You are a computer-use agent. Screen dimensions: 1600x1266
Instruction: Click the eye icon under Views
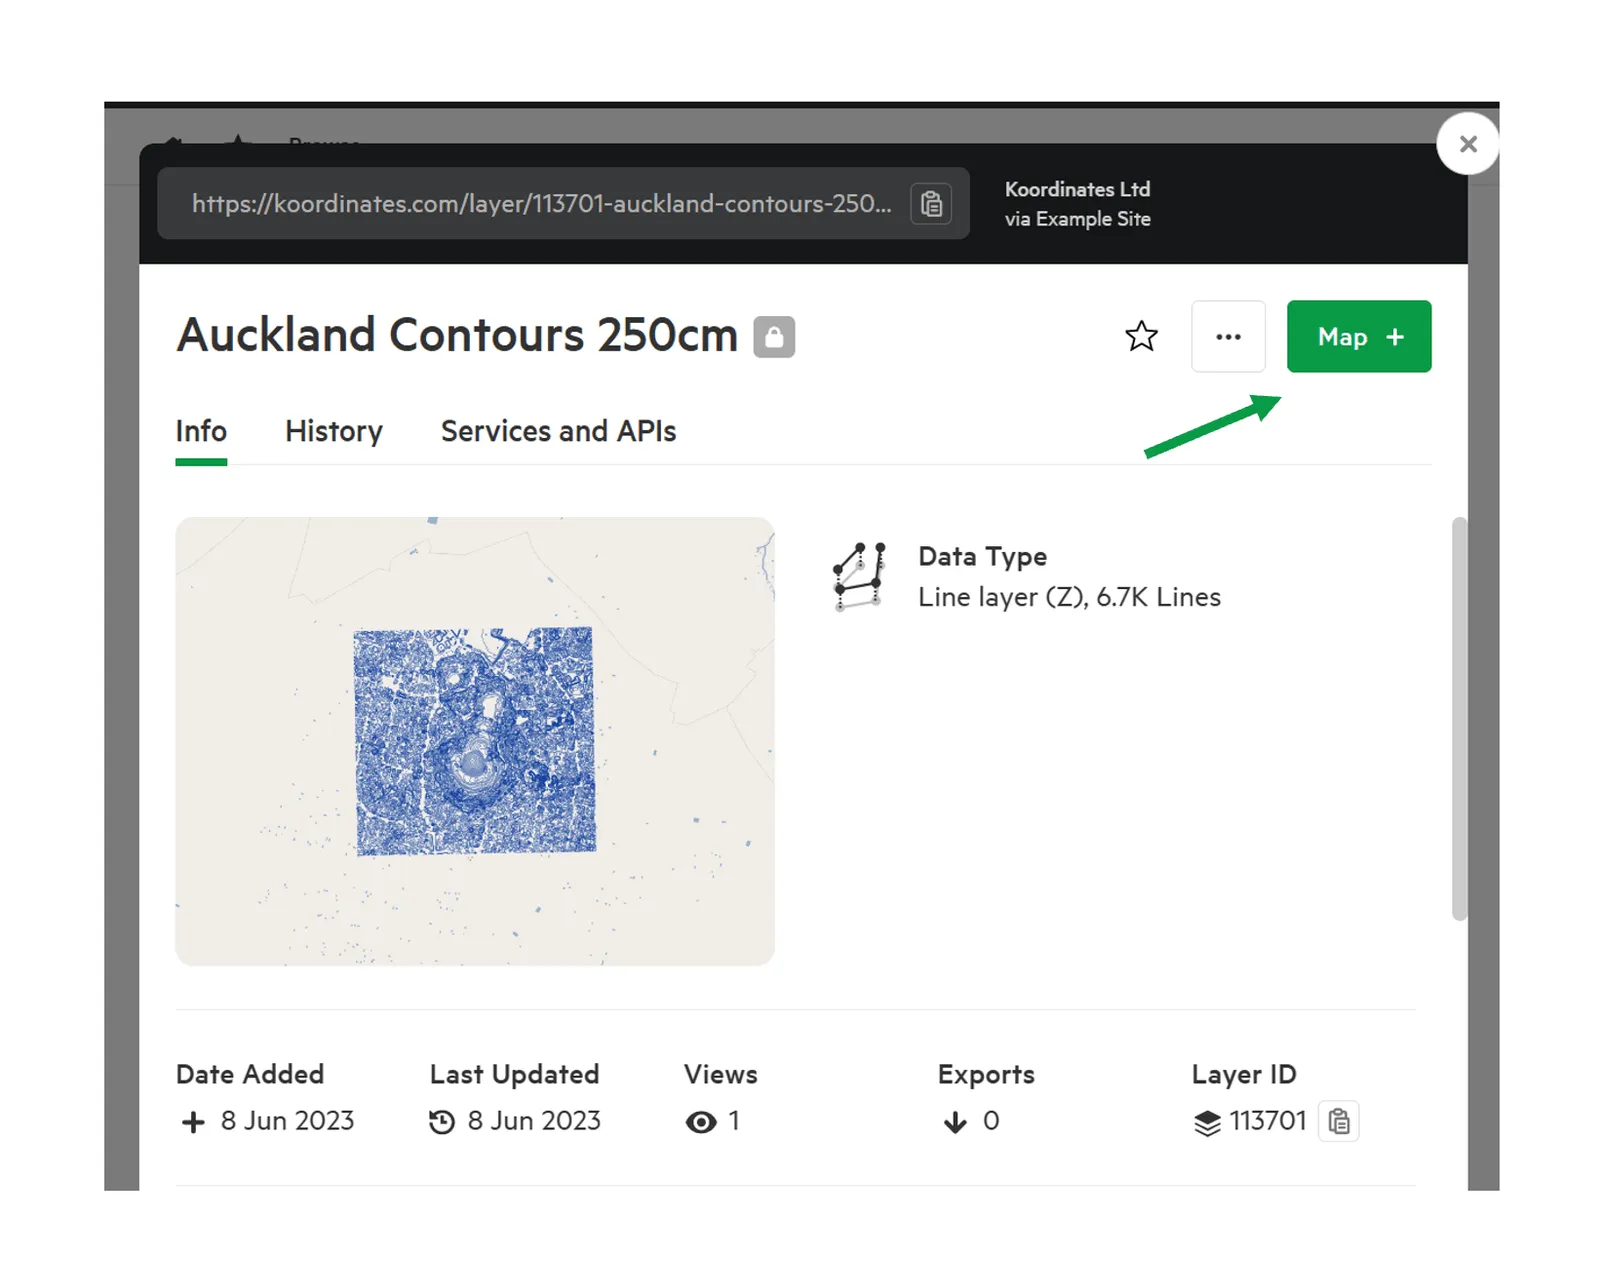(701, 1122)
